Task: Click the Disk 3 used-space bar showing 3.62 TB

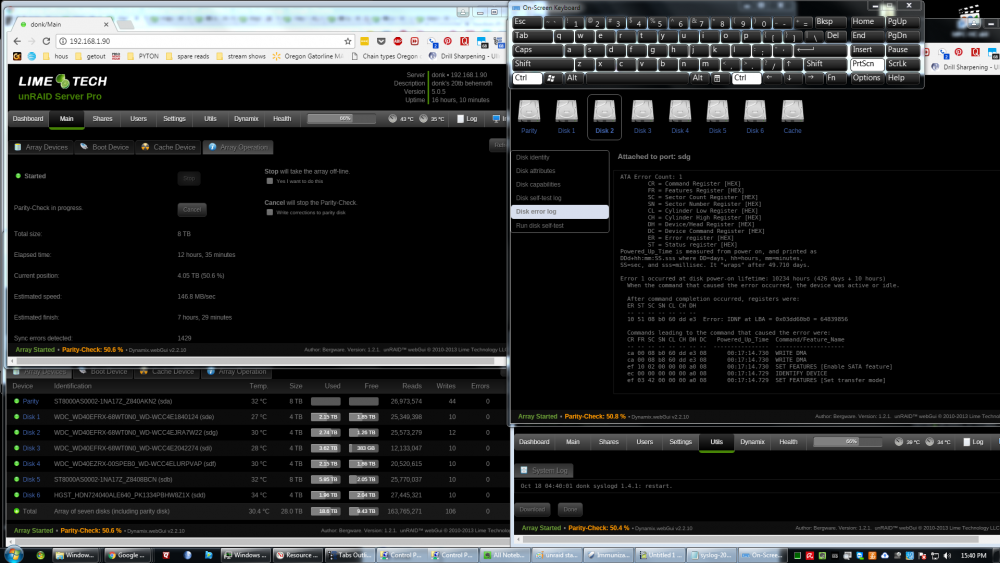Action: [x=325, y=448]
